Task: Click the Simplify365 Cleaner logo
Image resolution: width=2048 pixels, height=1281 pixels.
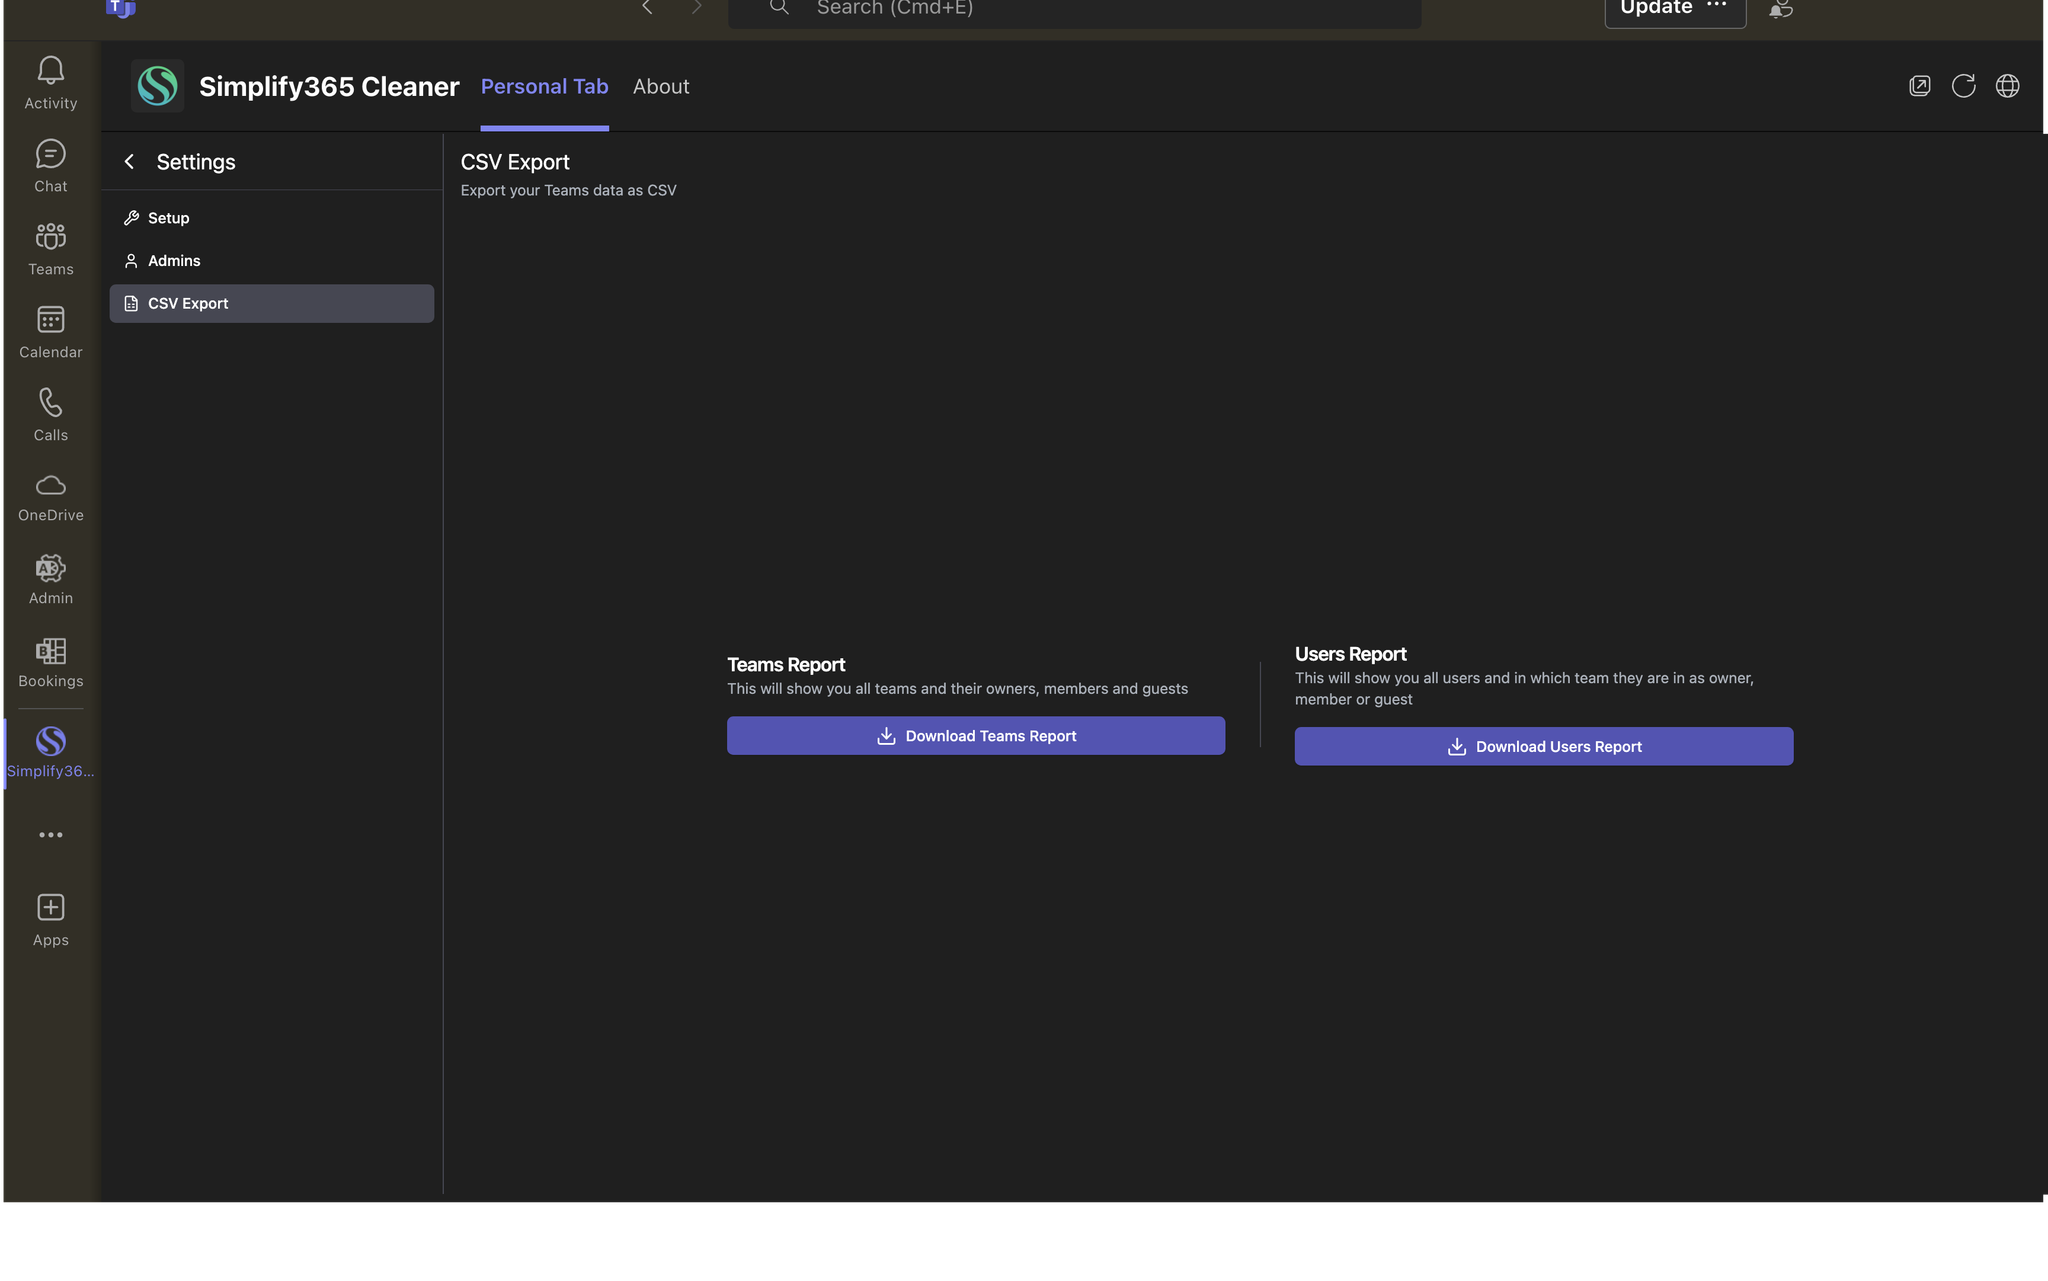Action: [157, 86]
